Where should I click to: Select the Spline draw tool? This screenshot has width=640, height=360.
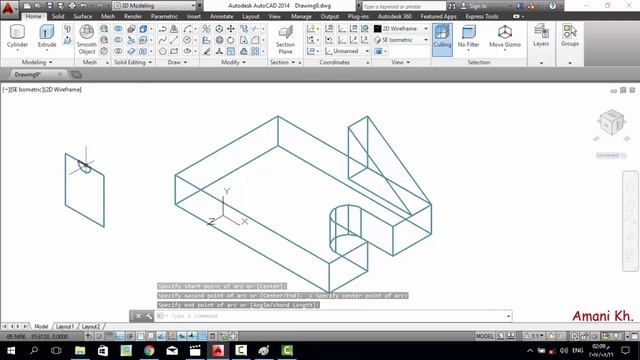pos(162,40)
